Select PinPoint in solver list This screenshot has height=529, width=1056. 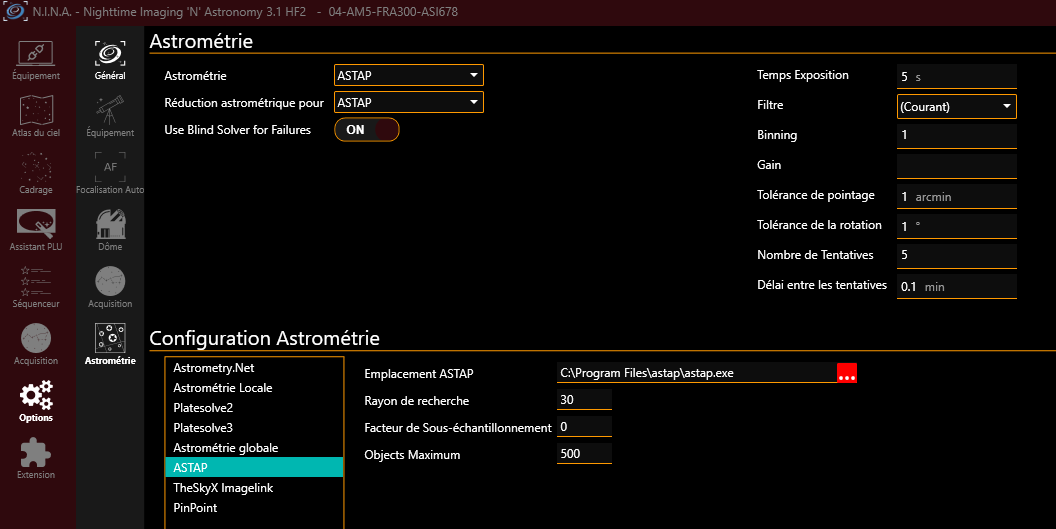[255, 507]
